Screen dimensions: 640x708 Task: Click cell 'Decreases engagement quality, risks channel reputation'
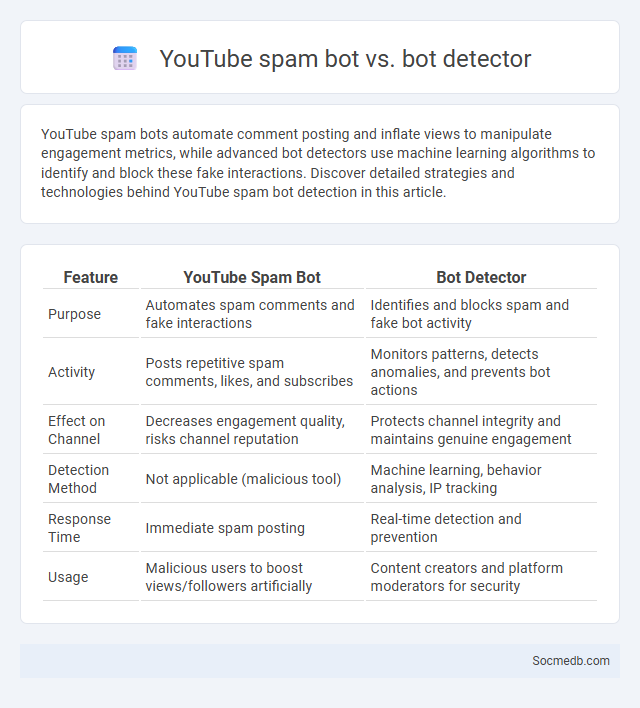245,430
